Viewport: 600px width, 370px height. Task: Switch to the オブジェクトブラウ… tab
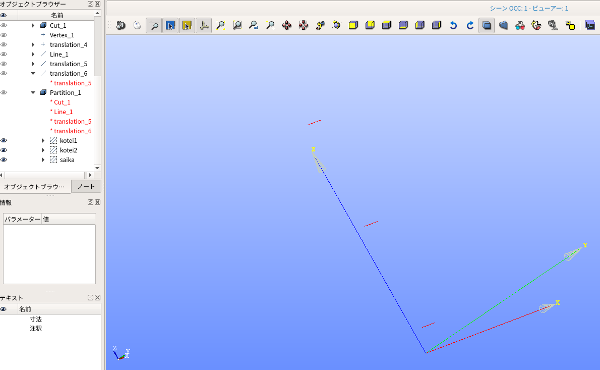(x=35, y=186)
